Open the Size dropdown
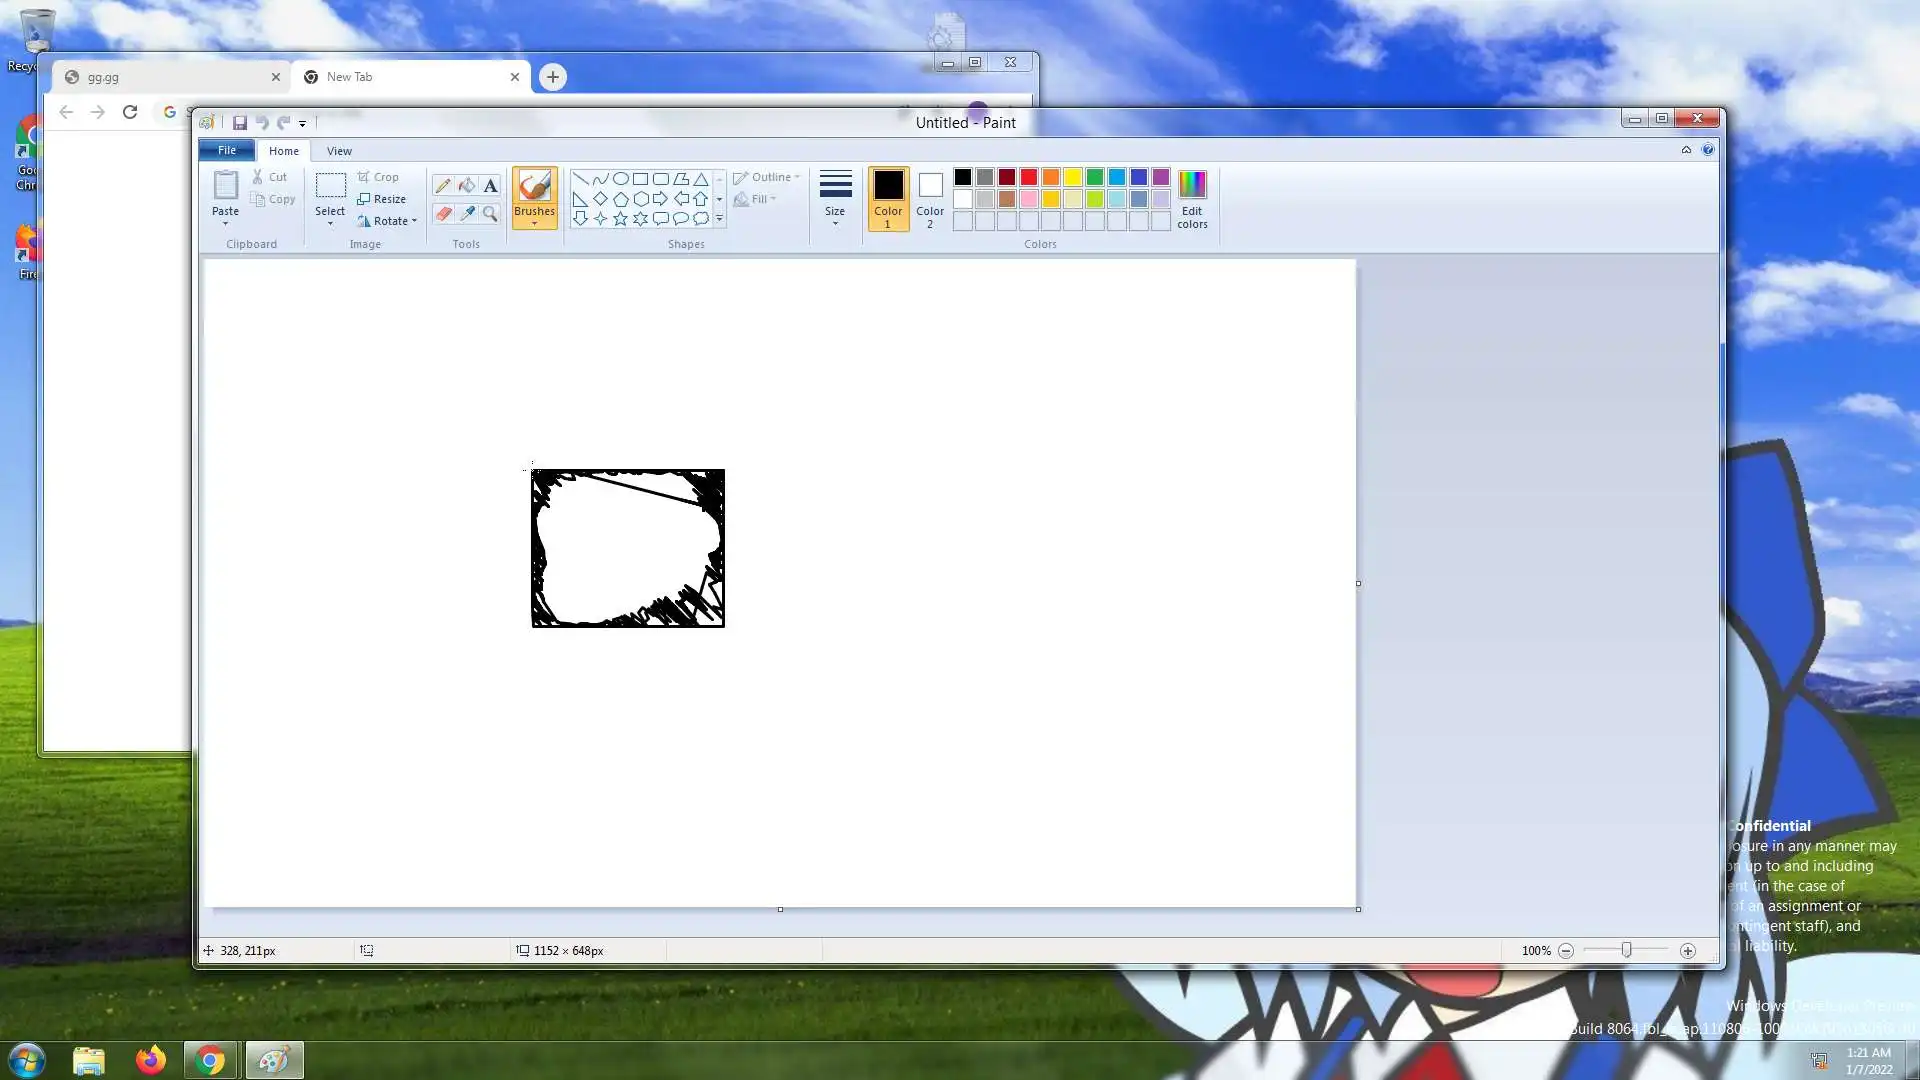This screenshot has width=1920, height=1080. (x=835, y=197)
